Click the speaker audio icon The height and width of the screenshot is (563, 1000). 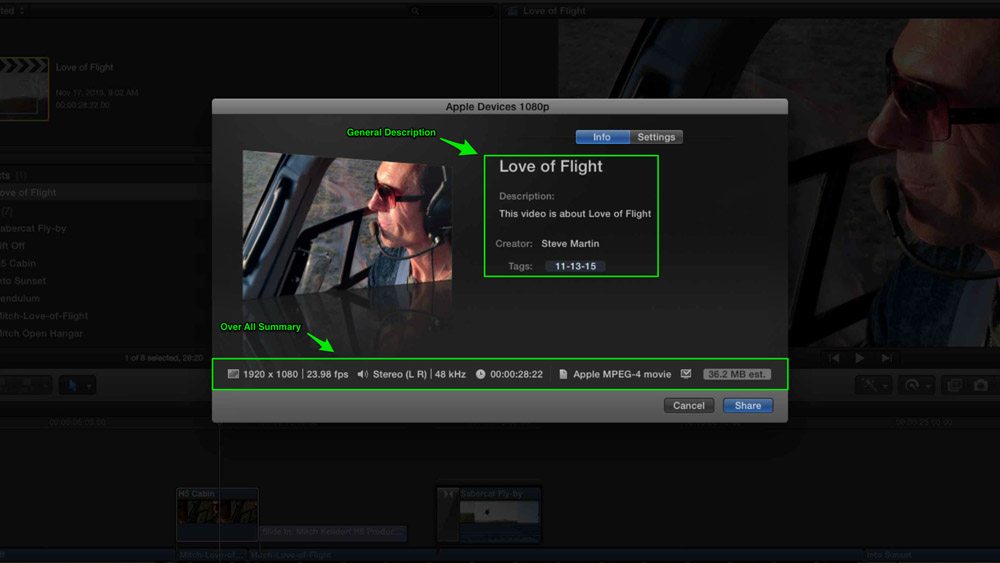(x=362, y=374)
